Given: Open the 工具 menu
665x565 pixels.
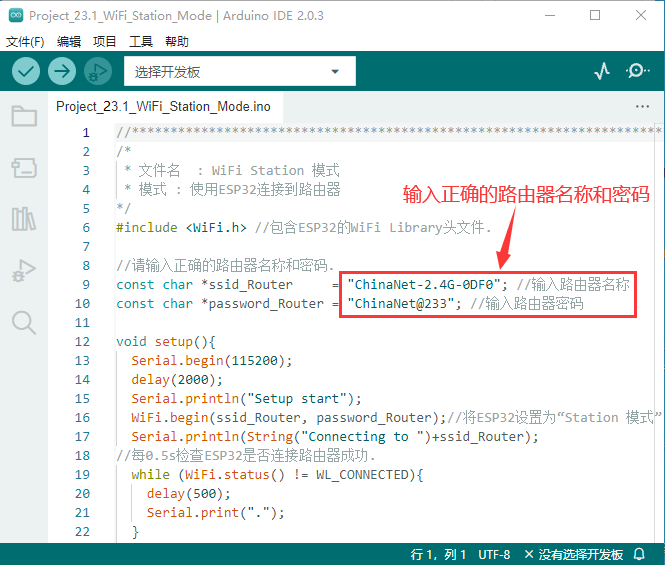Looking at the screenshot, I should tap(141, 41).
